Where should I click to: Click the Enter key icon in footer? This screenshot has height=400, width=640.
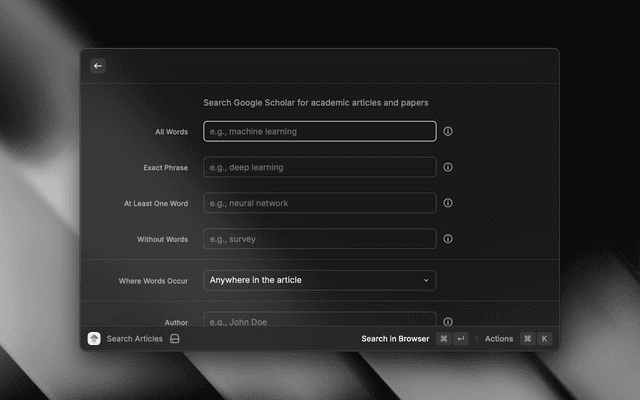pos(460,339)
